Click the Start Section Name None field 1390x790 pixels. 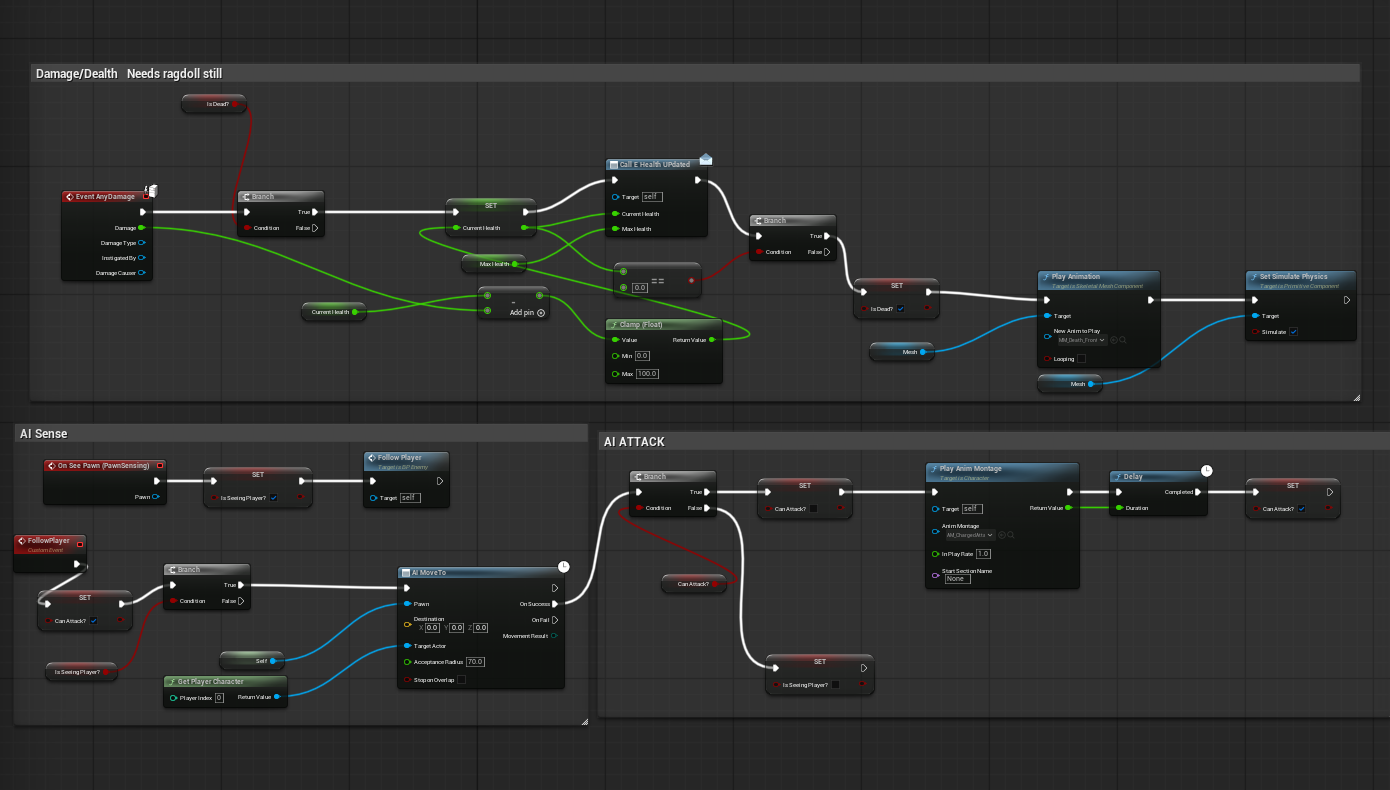coord(957,579)
